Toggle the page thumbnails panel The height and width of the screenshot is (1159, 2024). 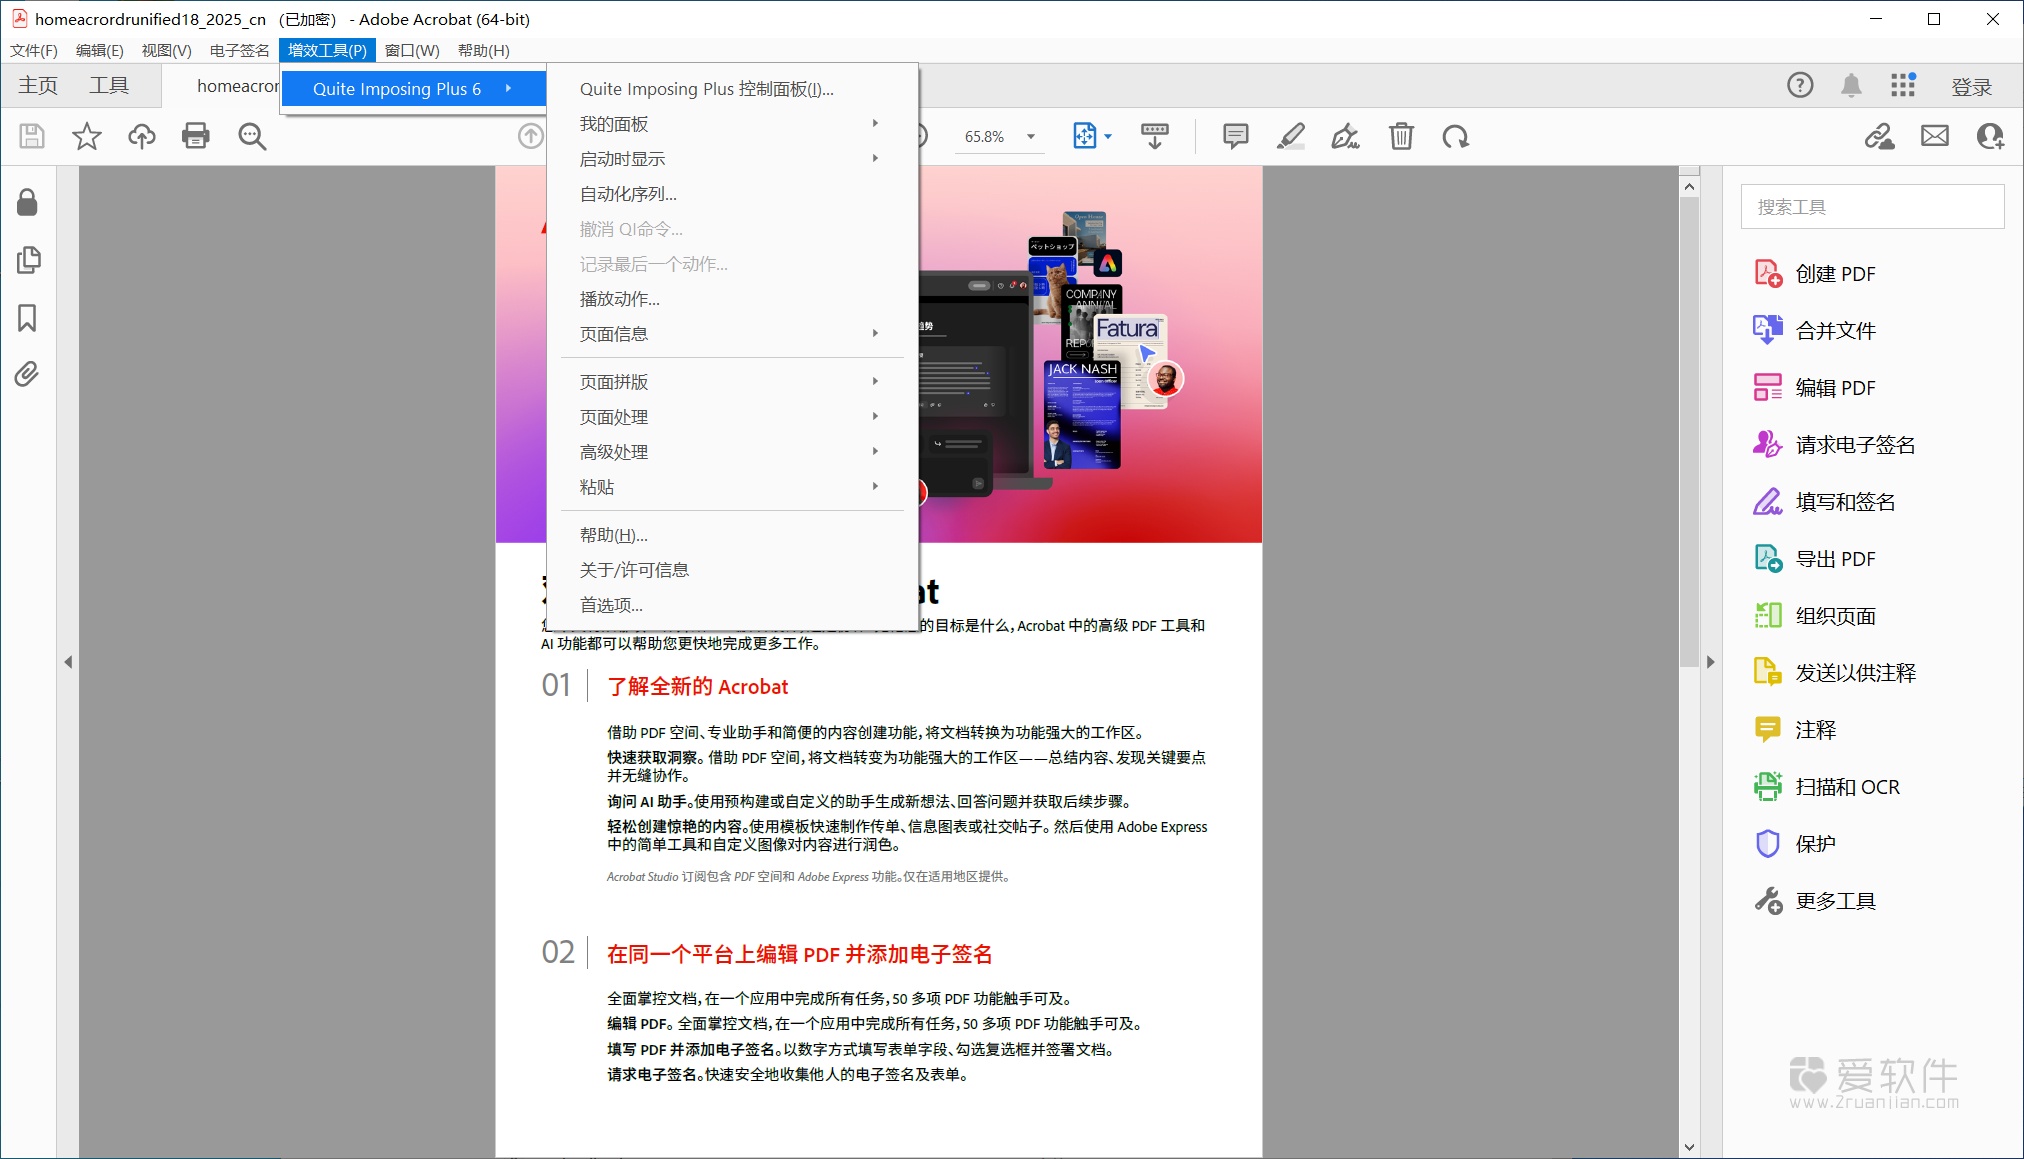point(29,260)
